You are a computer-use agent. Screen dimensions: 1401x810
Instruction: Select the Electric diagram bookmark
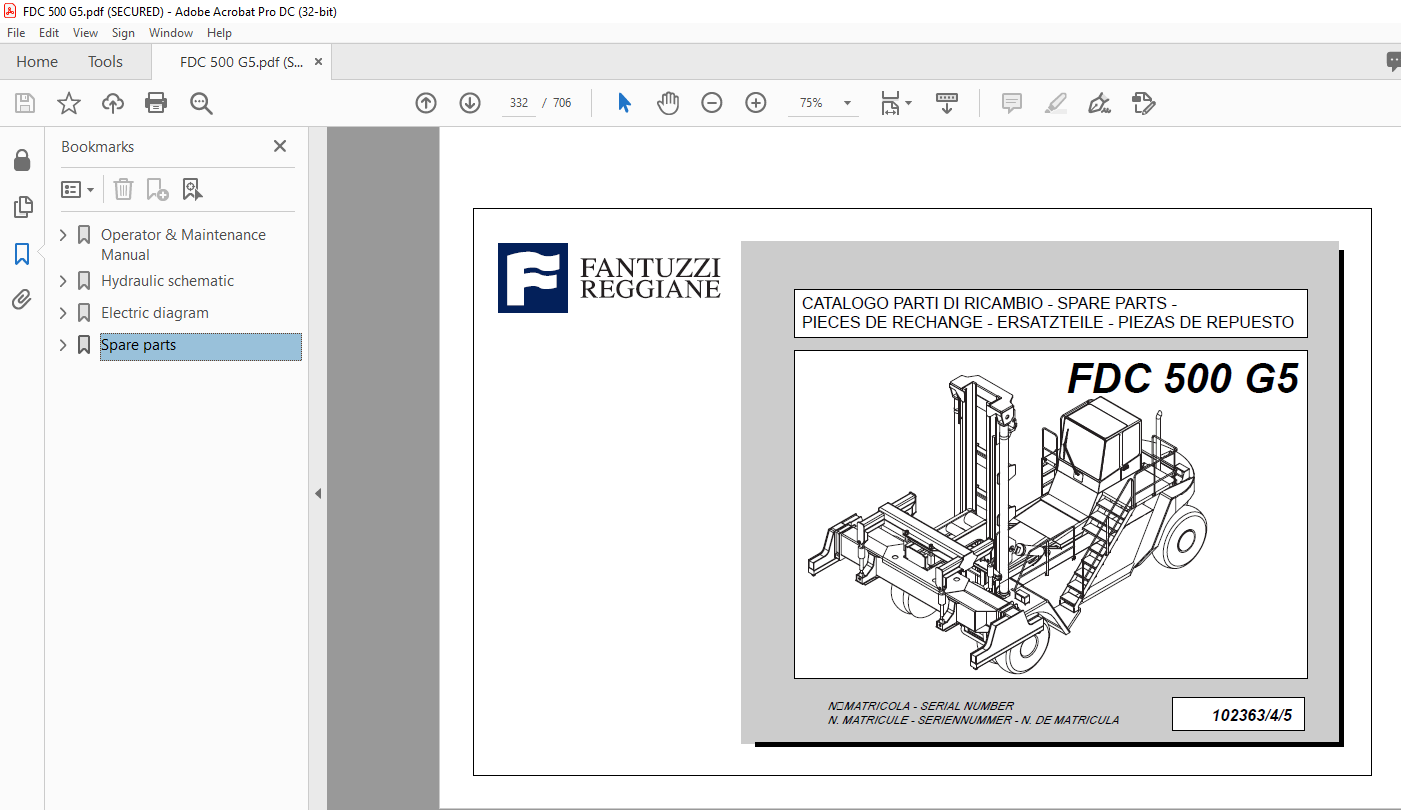coord(155,313)
